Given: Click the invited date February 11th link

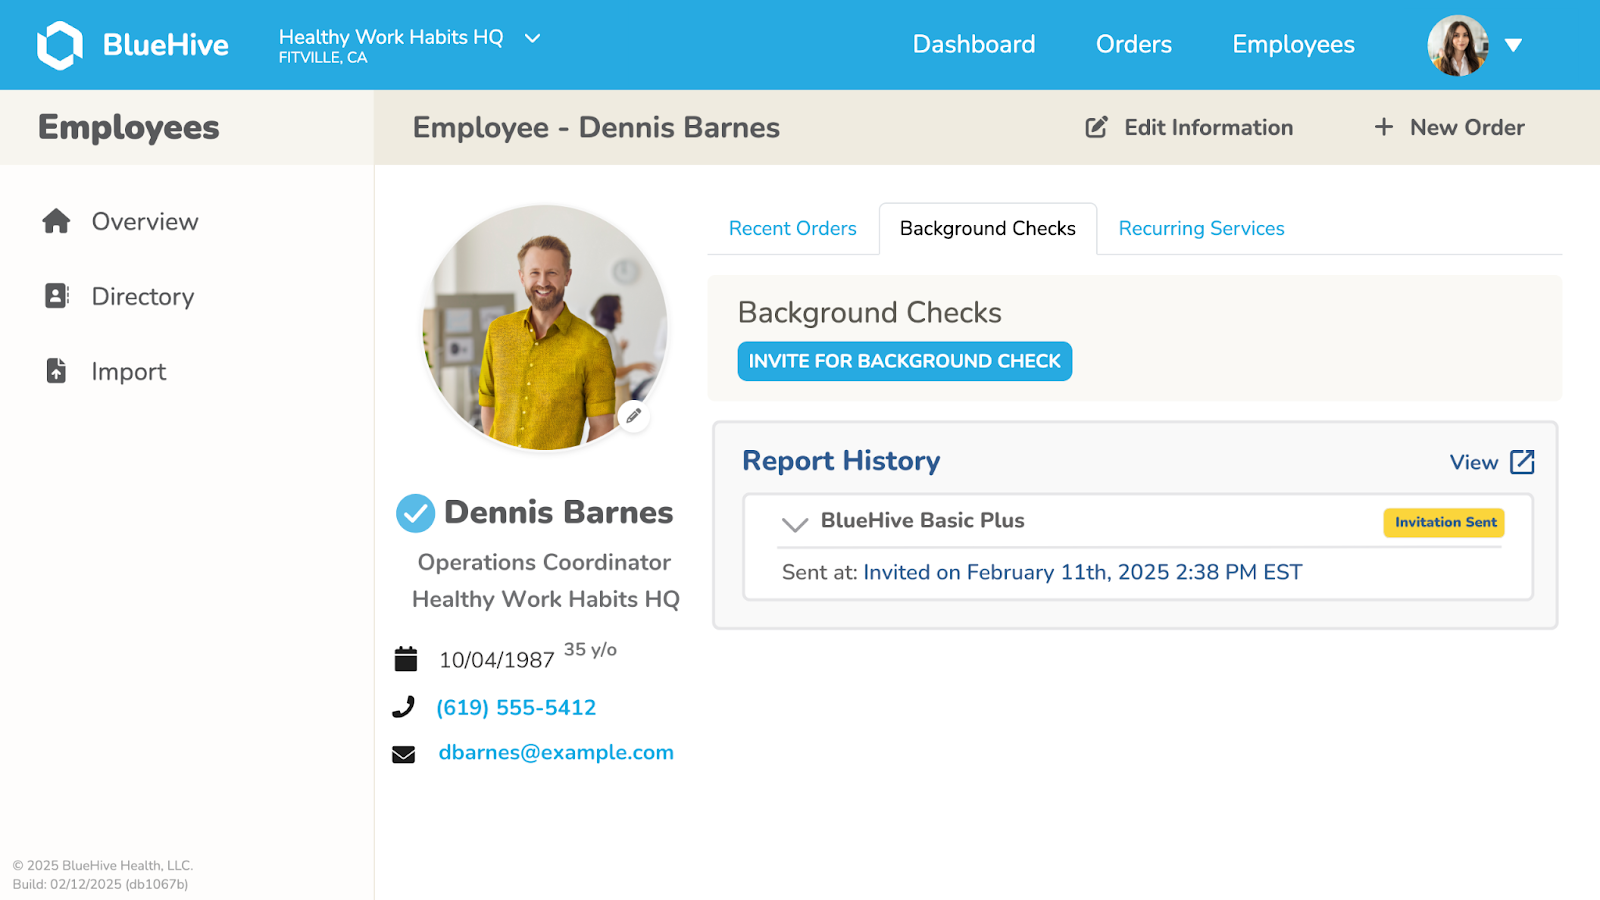Looking at the screenshot, I should [1083, 572].
